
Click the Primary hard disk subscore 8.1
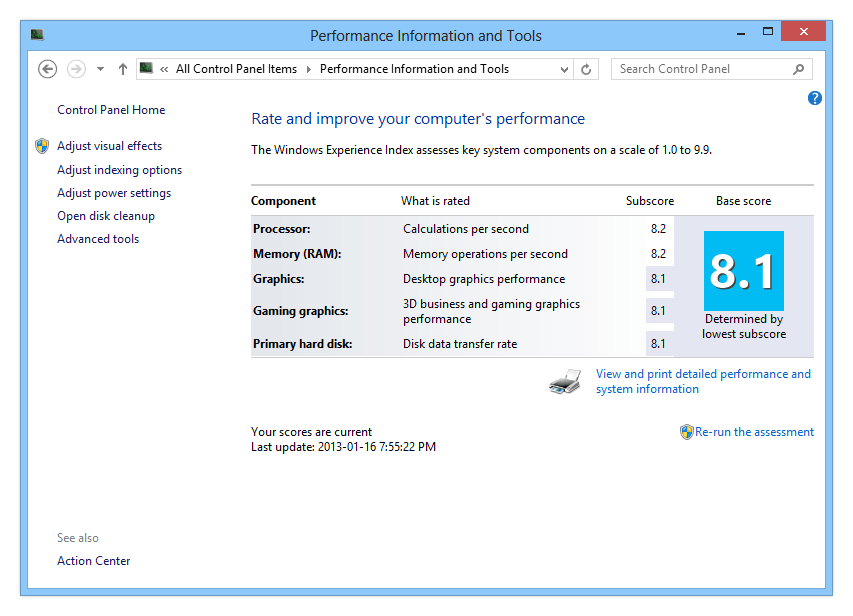click(x=658, y=344)
